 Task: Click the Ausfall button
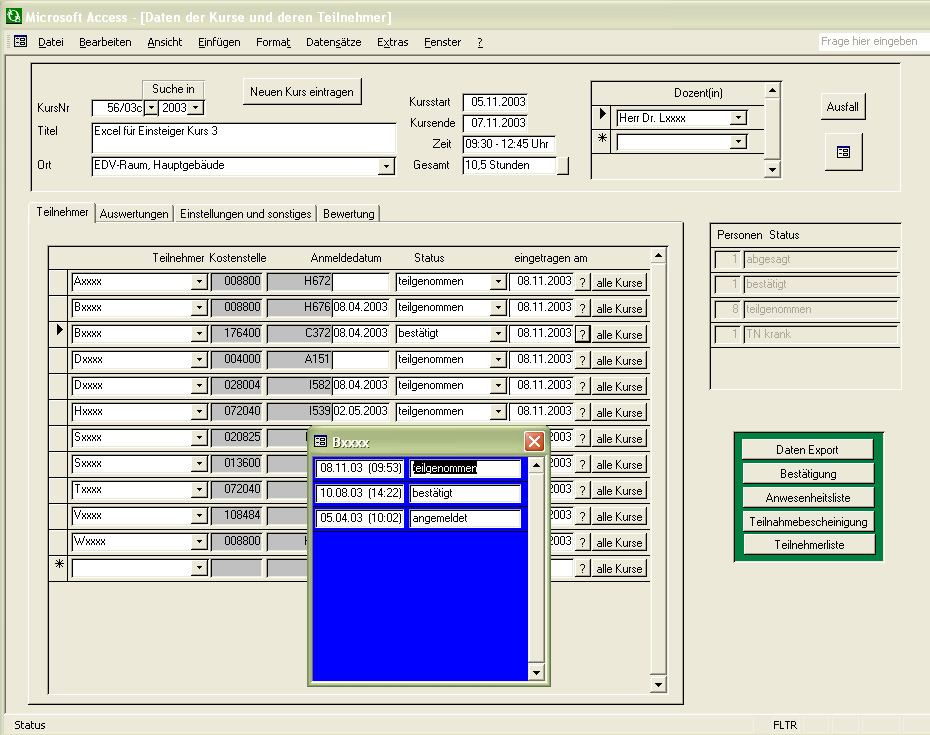(x=843, y=107)
